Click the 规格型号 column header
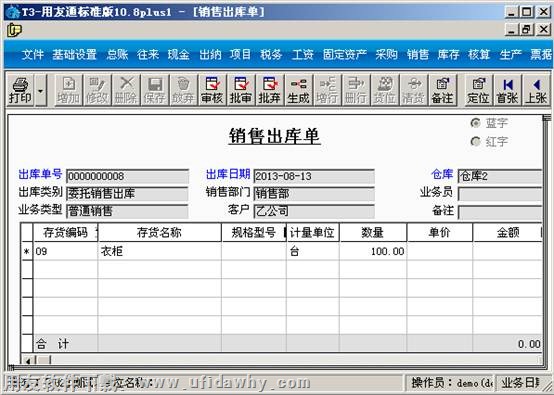 (x=254, y=232)
